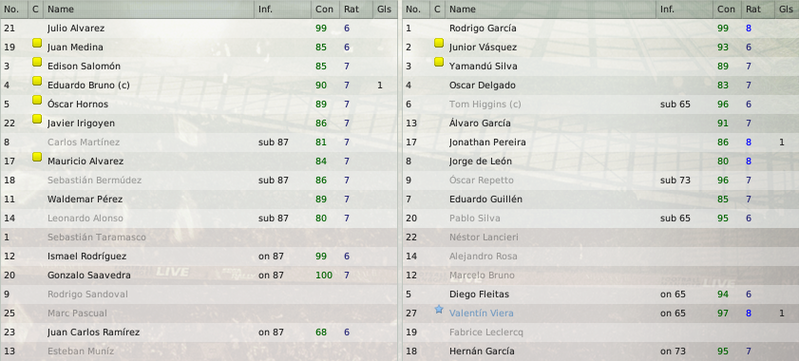The height and width of the screenshot is (361, 799).
Task: Click Eduardo Bruno's yellow card icon
Action: point(37,81)
